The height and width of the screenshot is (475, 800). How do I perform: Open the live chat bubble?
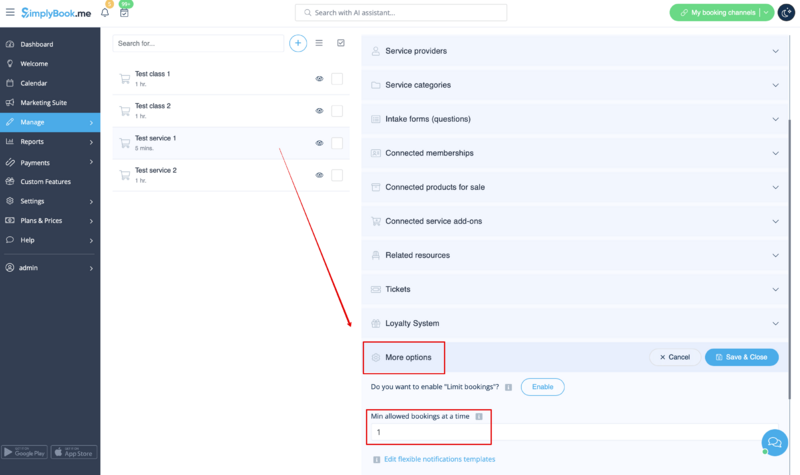774,442
